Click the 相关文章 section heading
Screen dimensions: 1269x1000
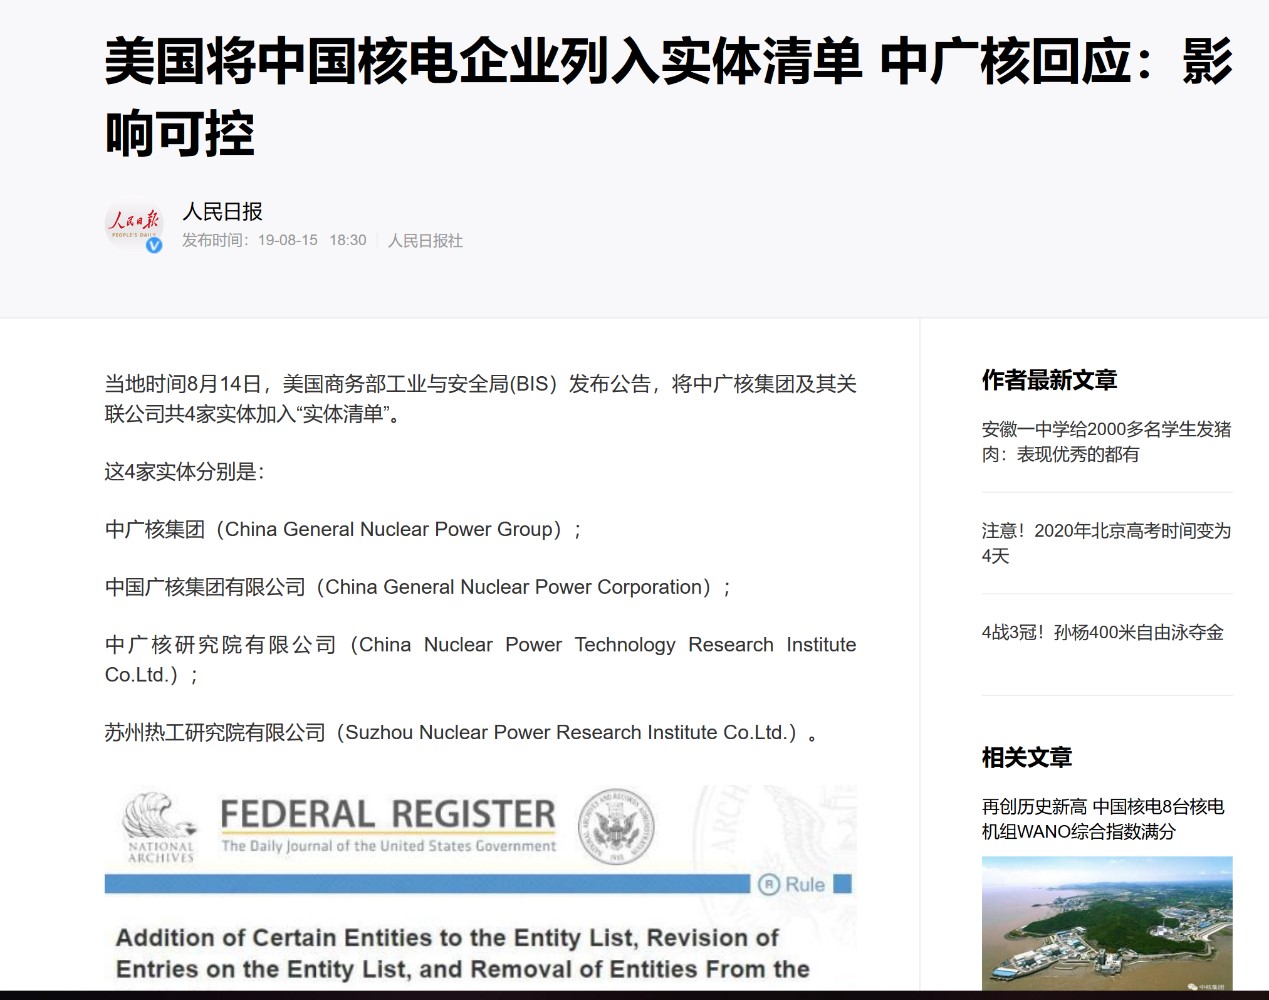click(1026, 757)
